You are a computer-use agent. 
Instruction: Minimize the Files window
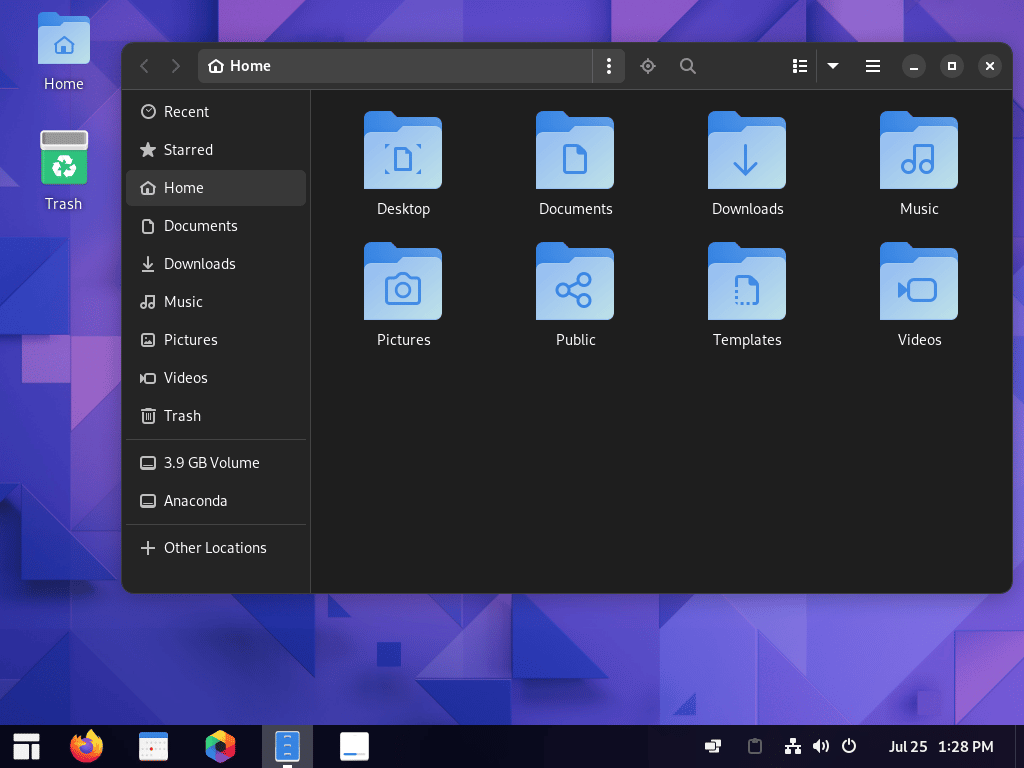pyautogui.click(x=914, y=66)
